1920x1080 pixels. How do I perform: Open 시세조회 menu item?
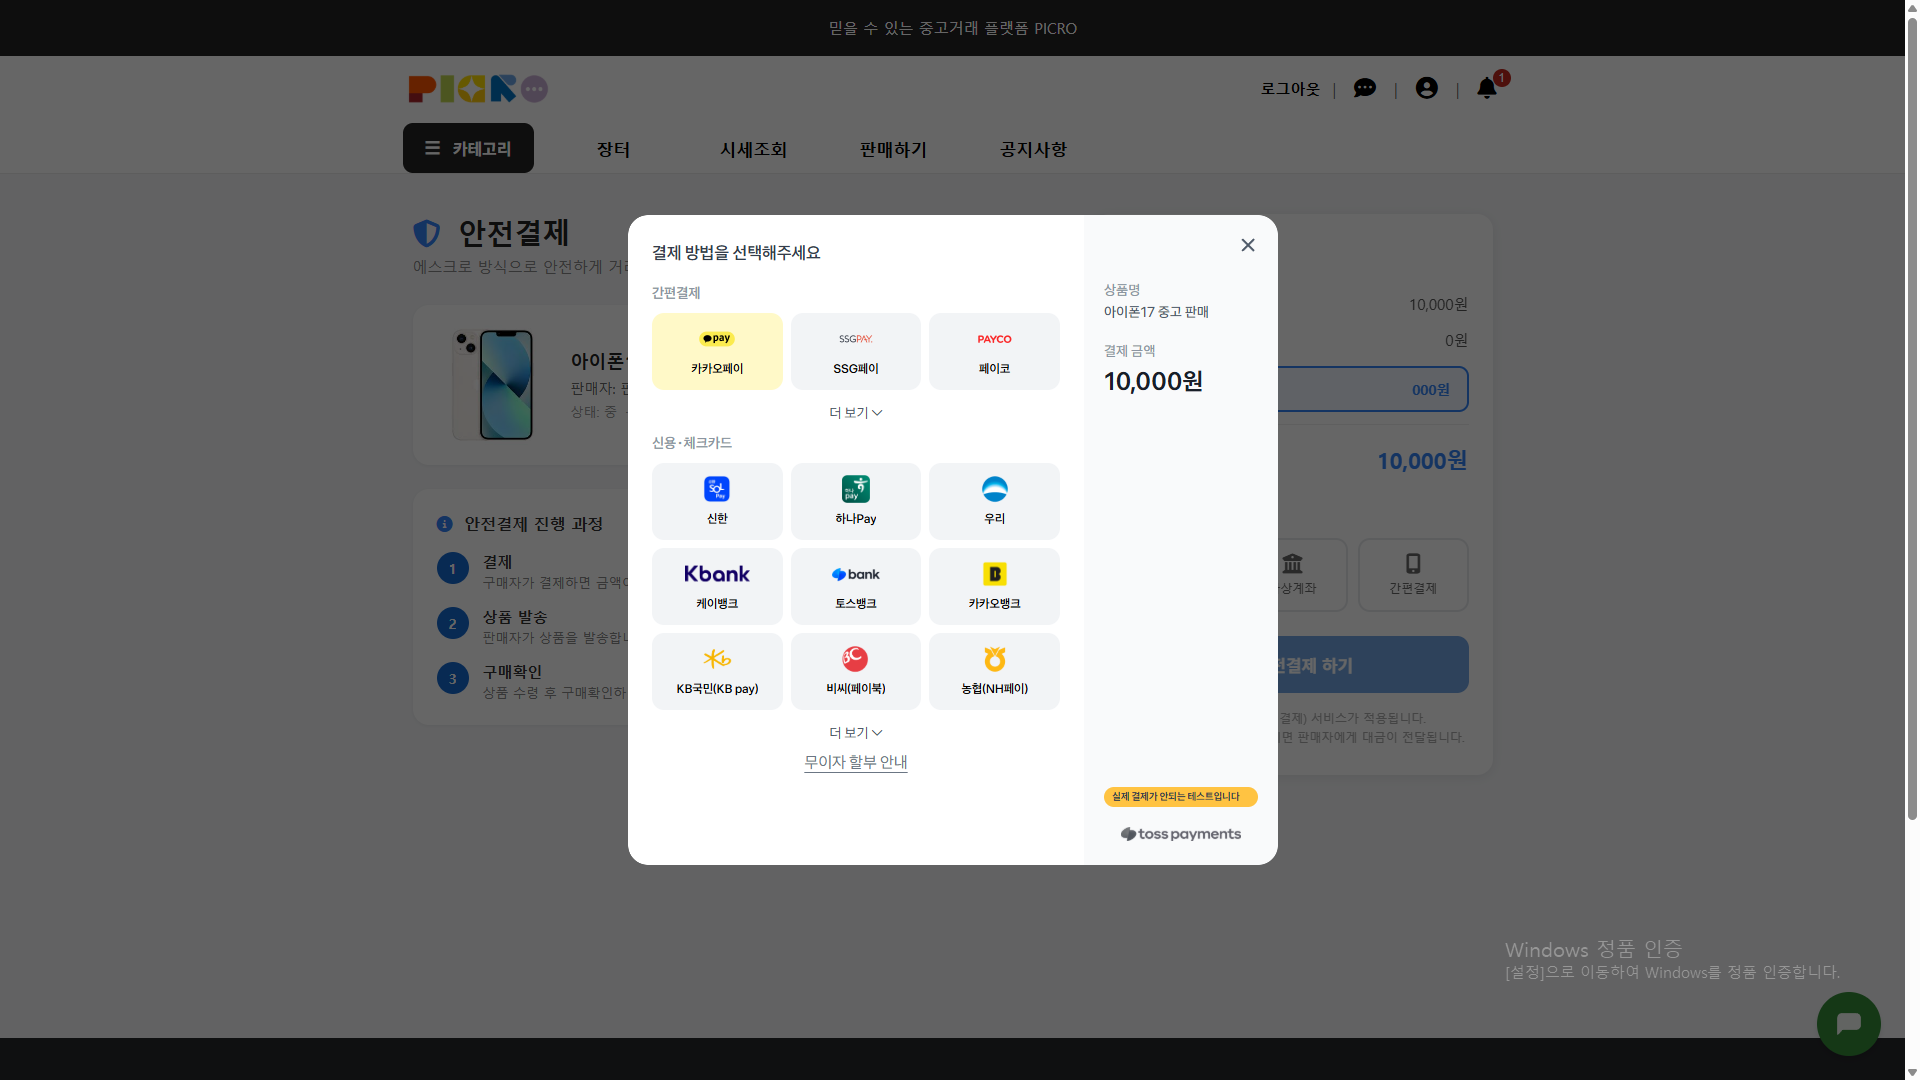click(753, 149)
